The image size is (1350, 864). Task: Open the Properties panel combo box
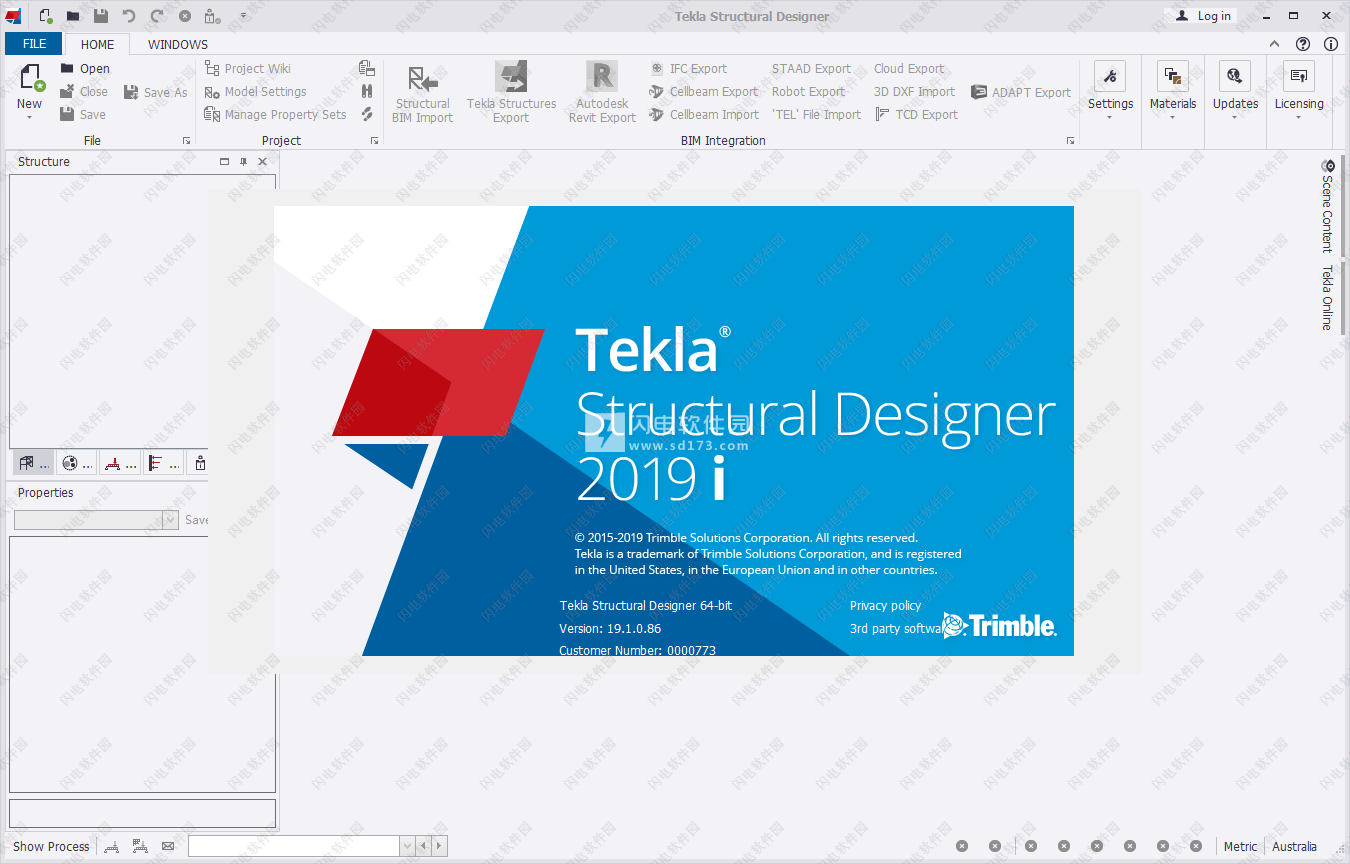pos(96,520)
